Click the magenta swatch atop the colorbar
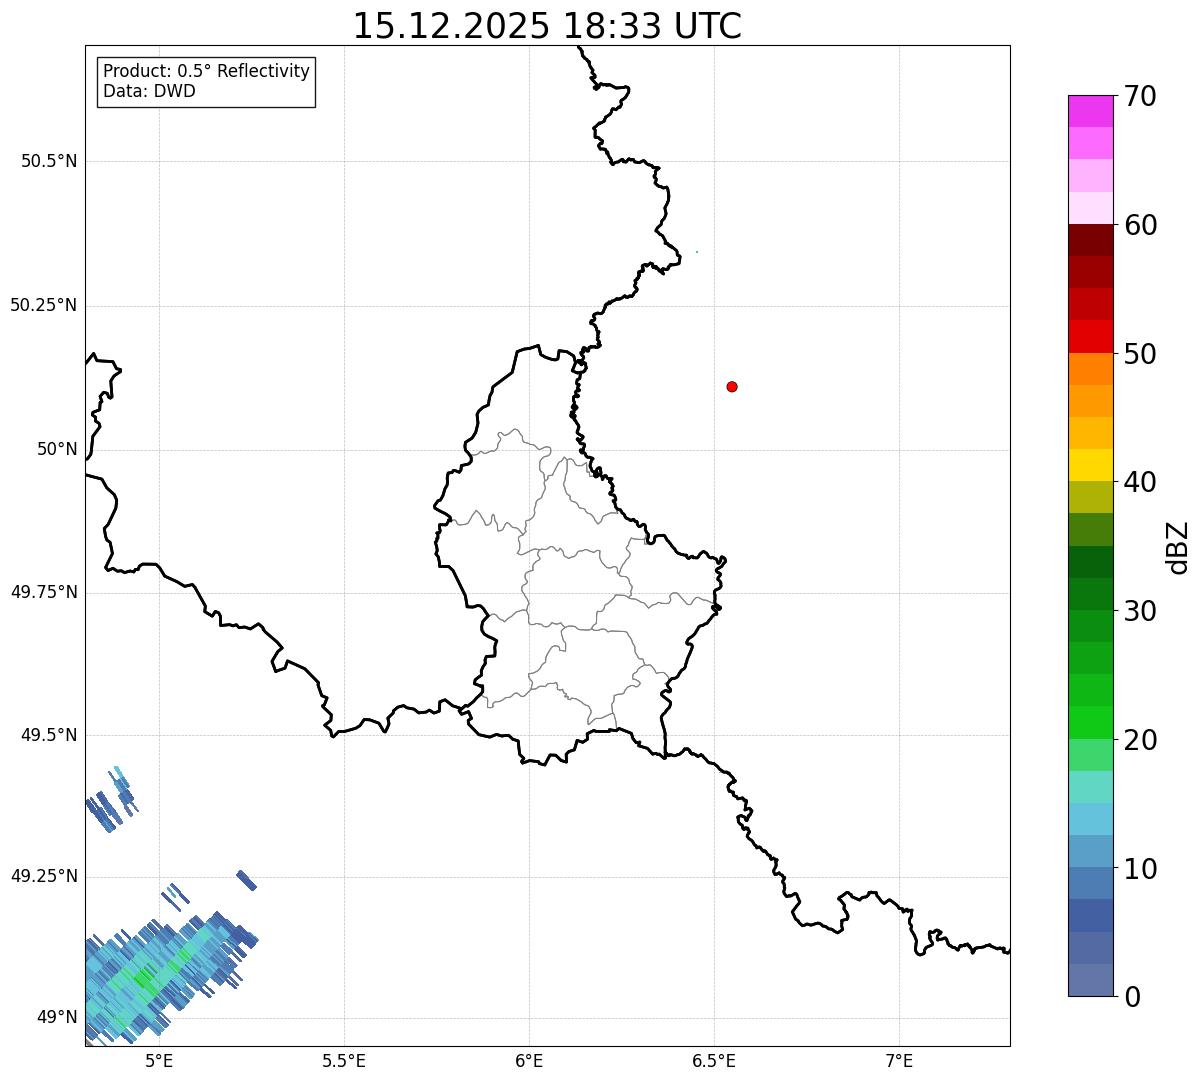 1090,111
